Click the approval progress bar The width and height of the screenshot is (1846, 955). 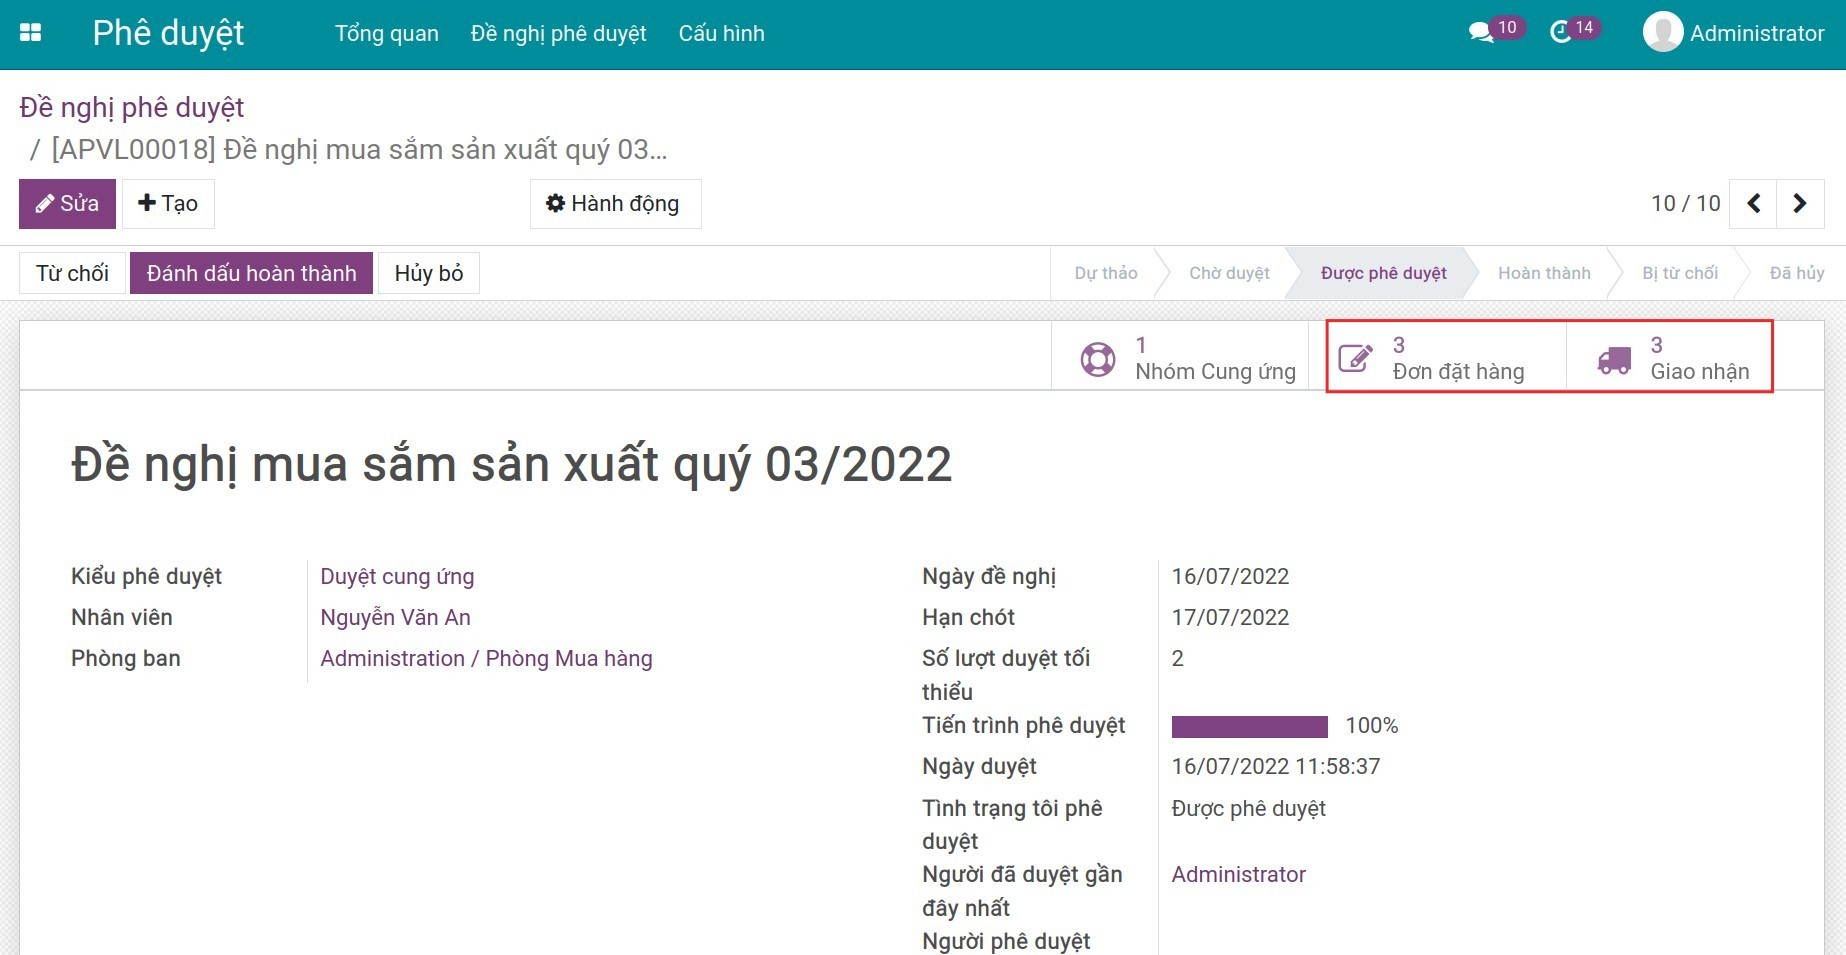1249,726
